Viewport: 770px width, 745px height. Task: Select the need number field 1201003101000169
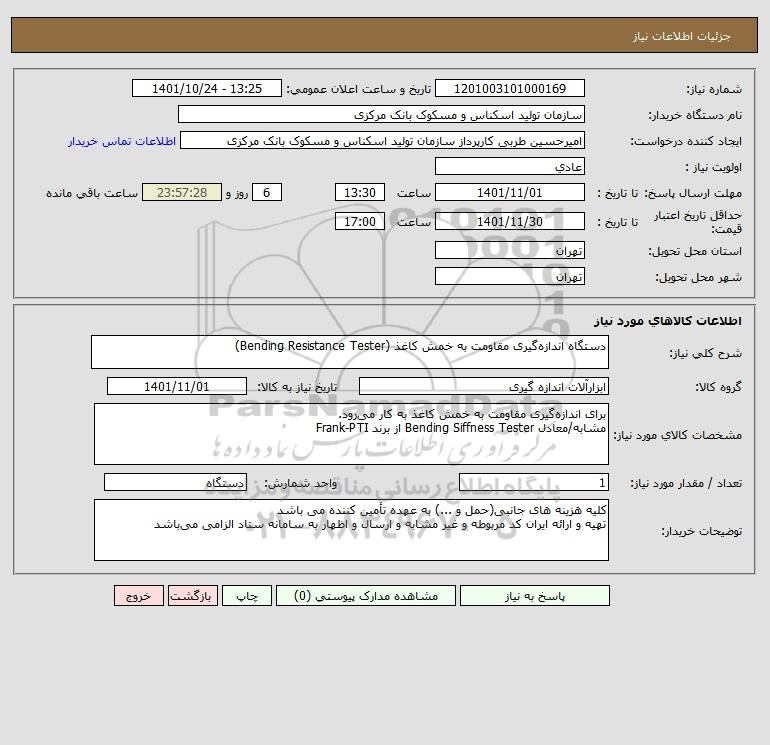tap(510, 88)
